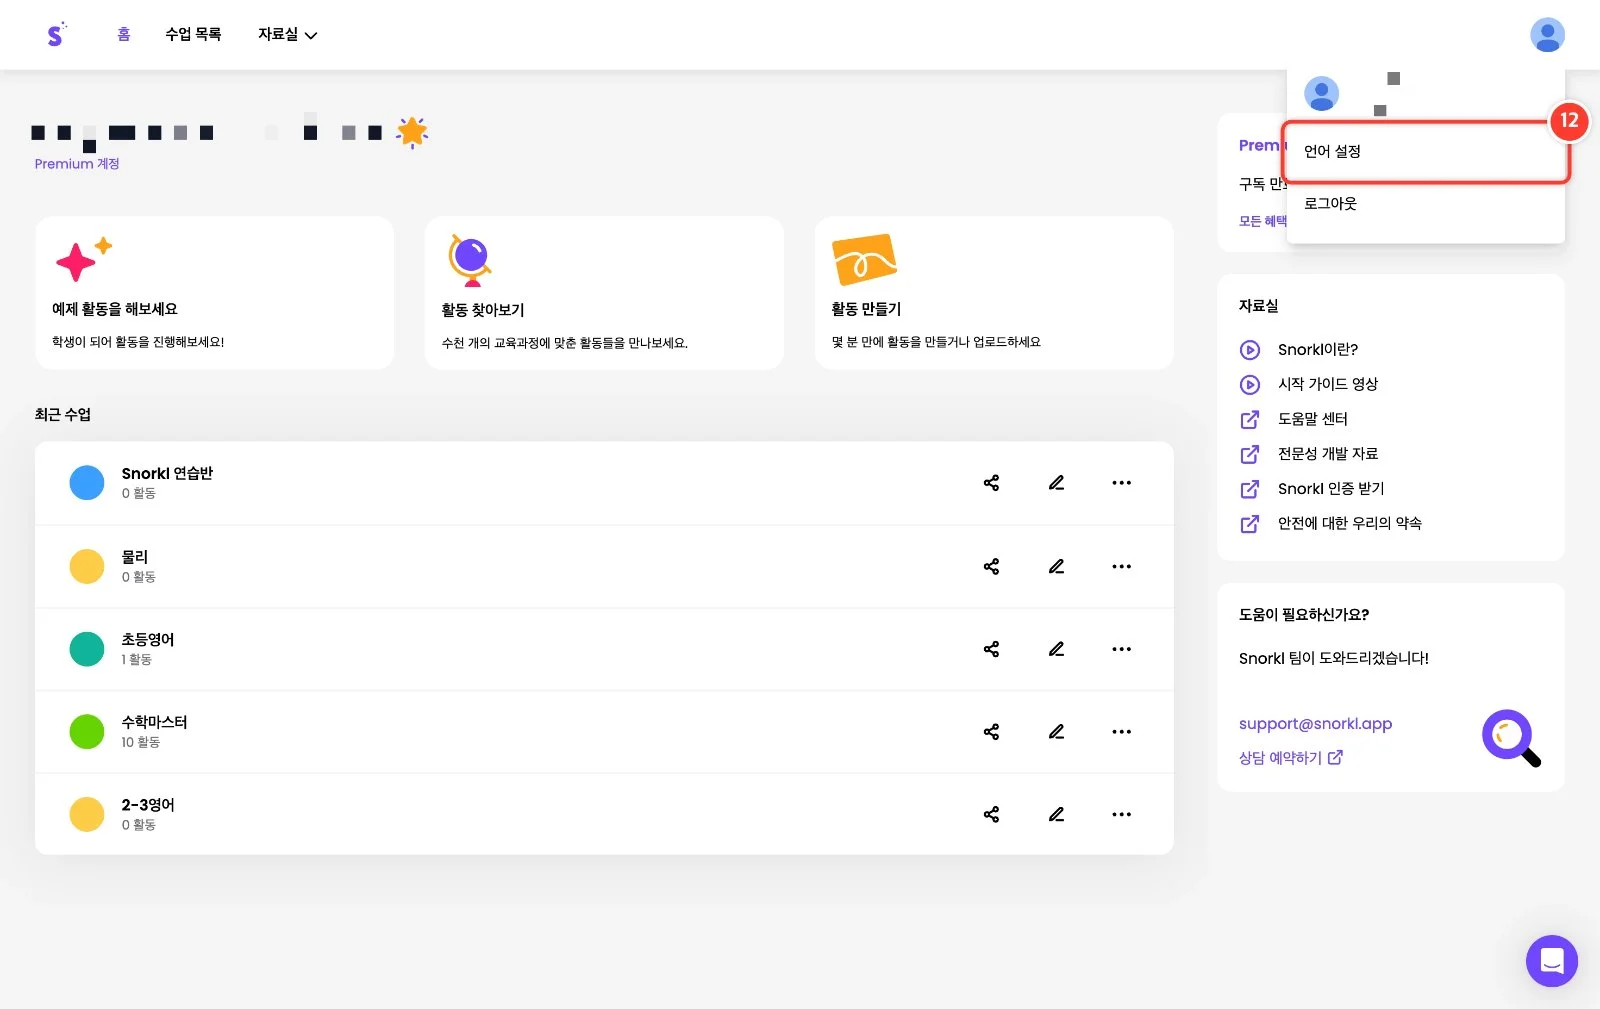
Task: Edit the 물리 class
Action: click(x=1056, y=566)
